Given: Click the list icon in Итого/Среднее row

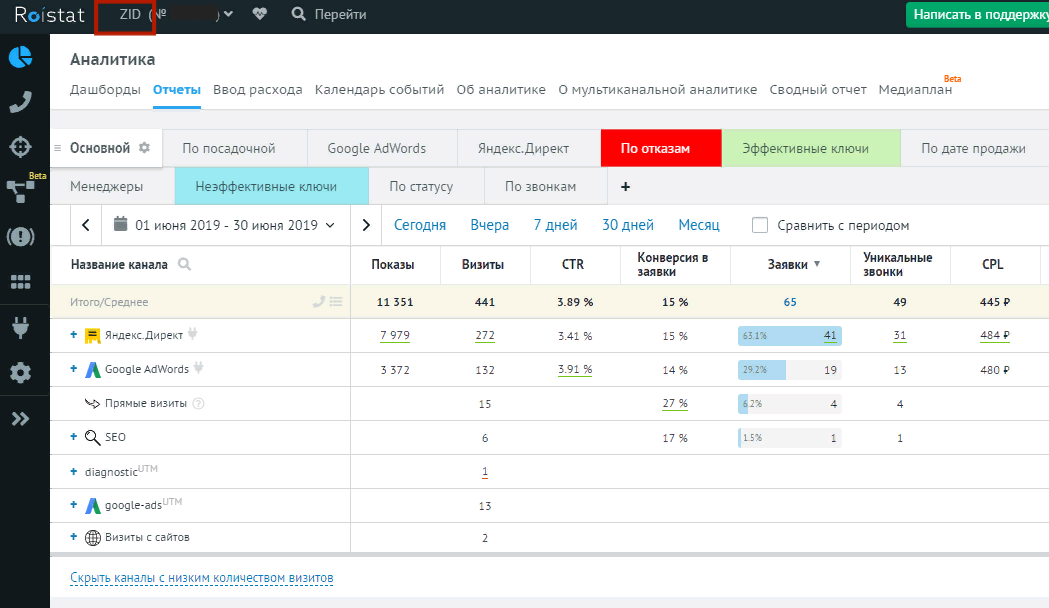Looking at the screenshot, I should click(x=336, y=302).
